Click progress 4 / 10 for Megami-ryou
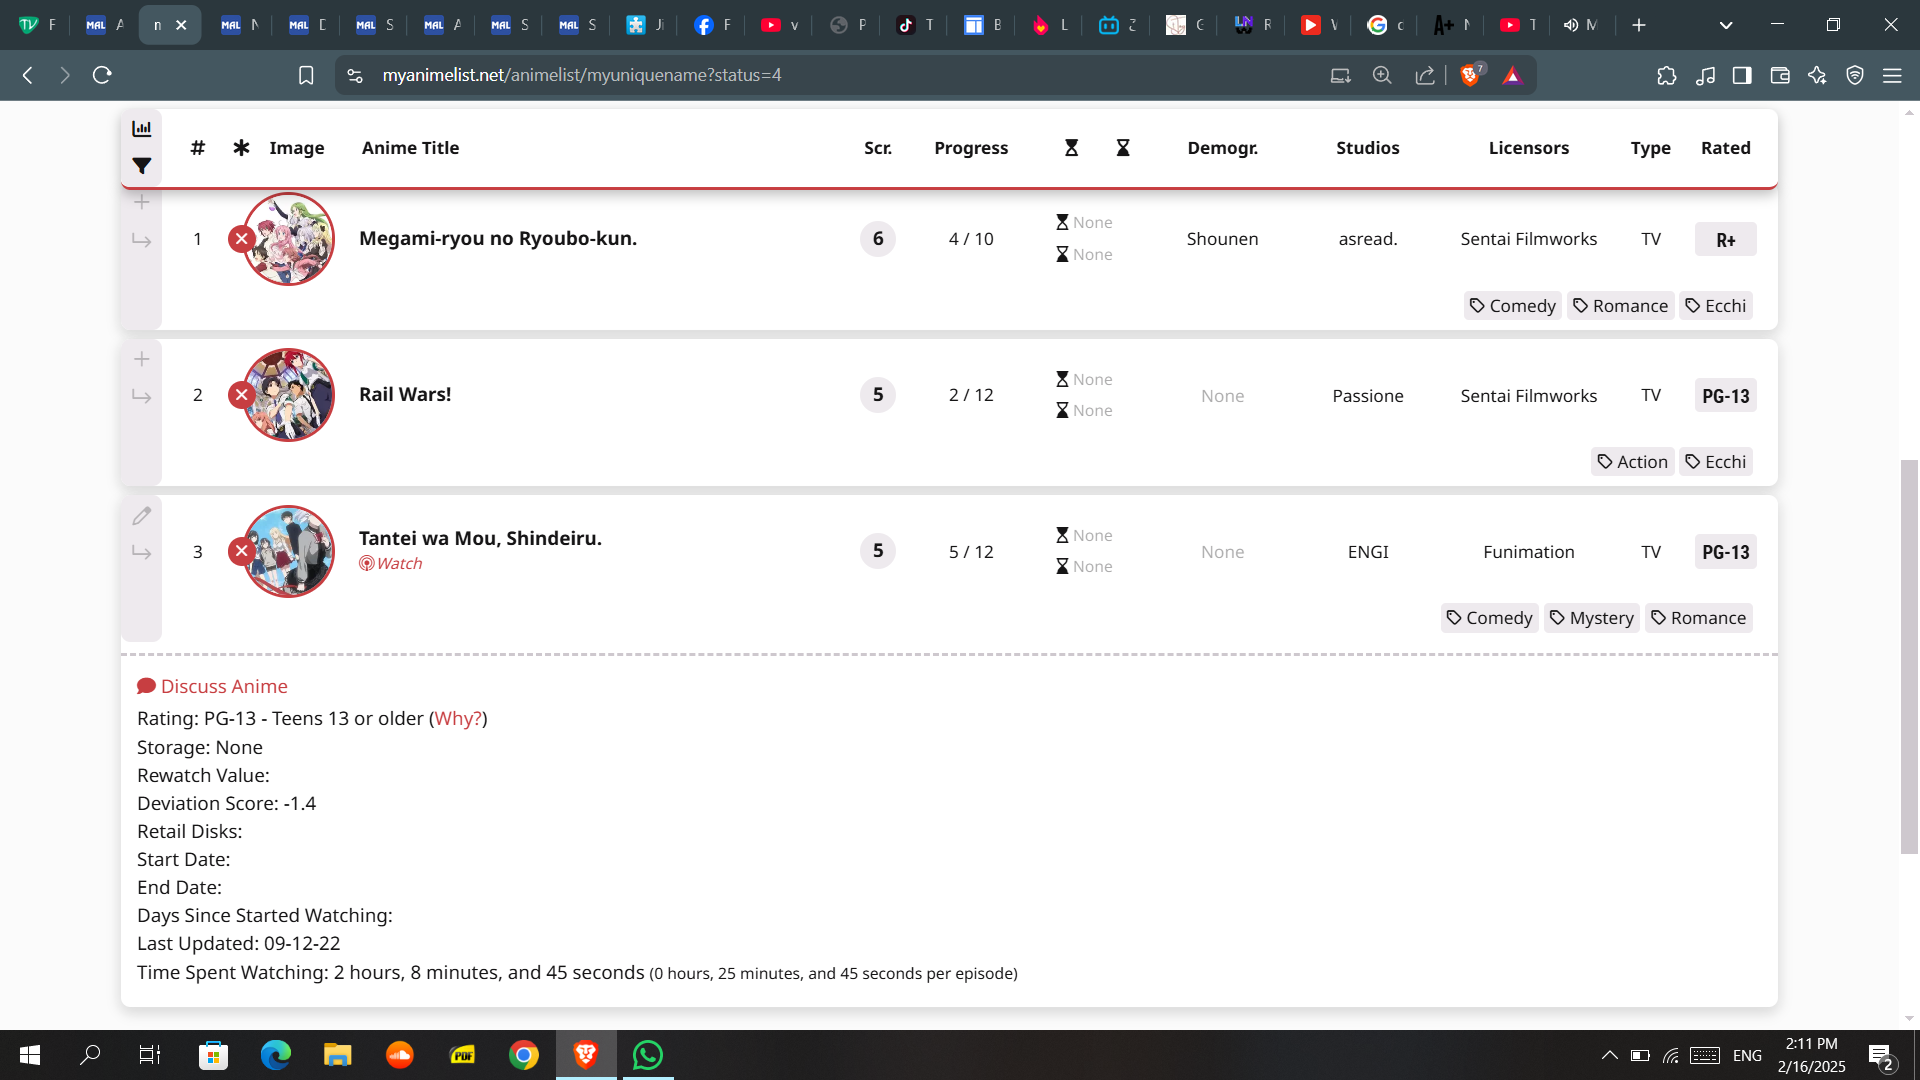Viewport: 1920px width, 1080px height. pyautogui.click(x=971, y=239)
